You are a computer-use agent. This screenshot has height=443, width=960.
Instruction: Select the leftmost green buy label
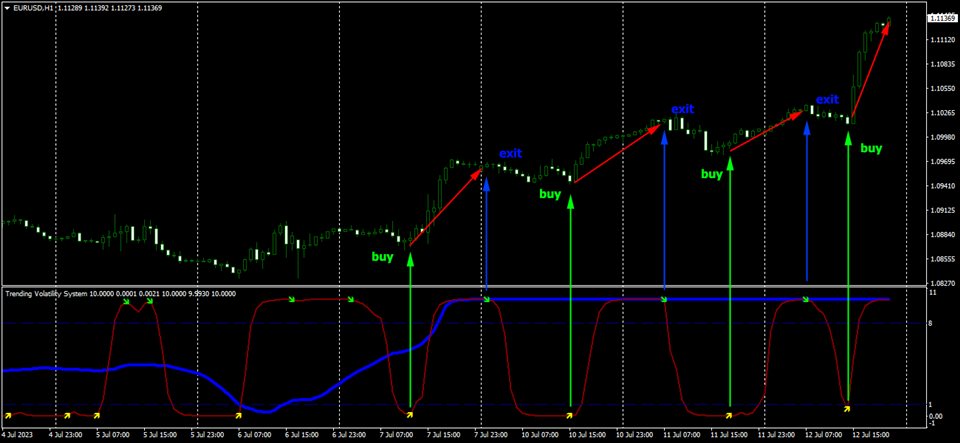382,256
